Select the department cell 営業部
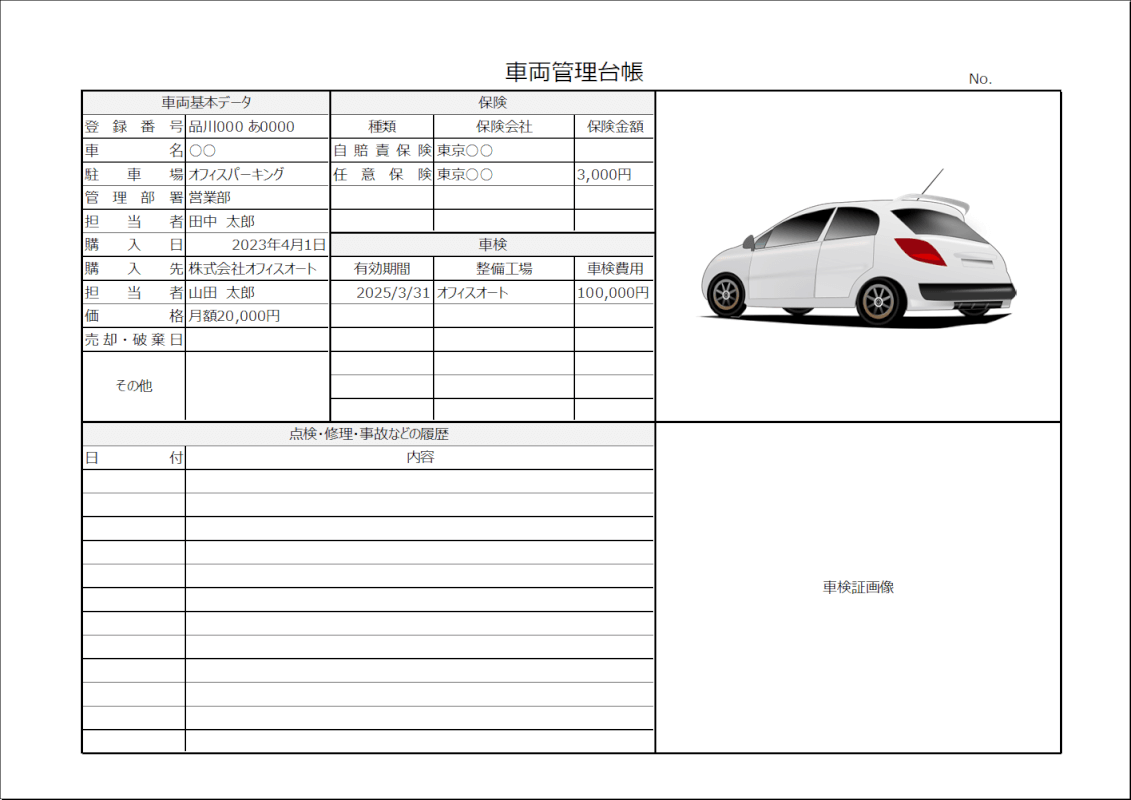Screen dimensions: 1131x800 (255, 197)
